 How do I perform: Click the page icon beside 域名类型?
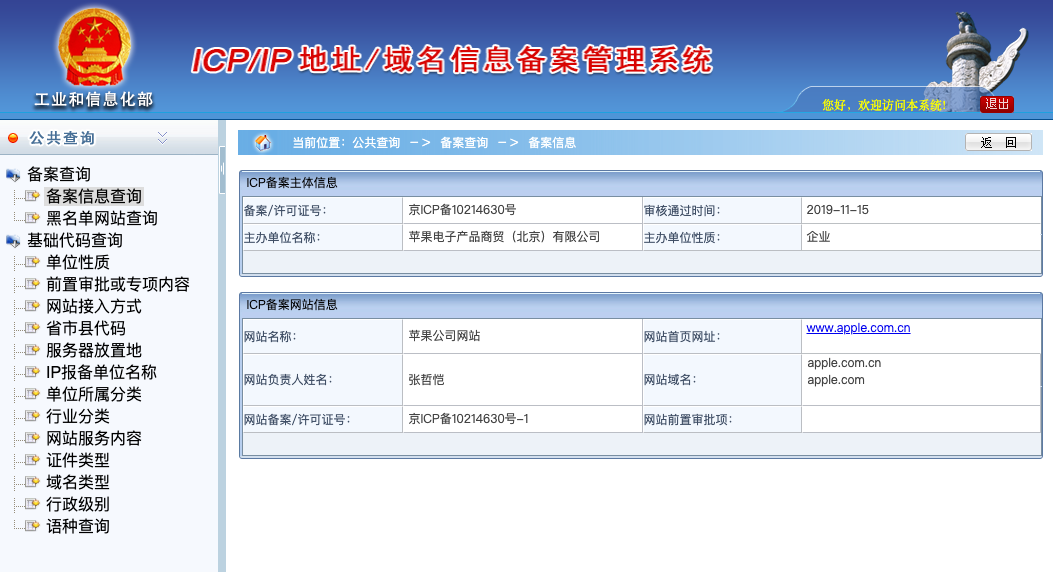click(x=32, y=482)
